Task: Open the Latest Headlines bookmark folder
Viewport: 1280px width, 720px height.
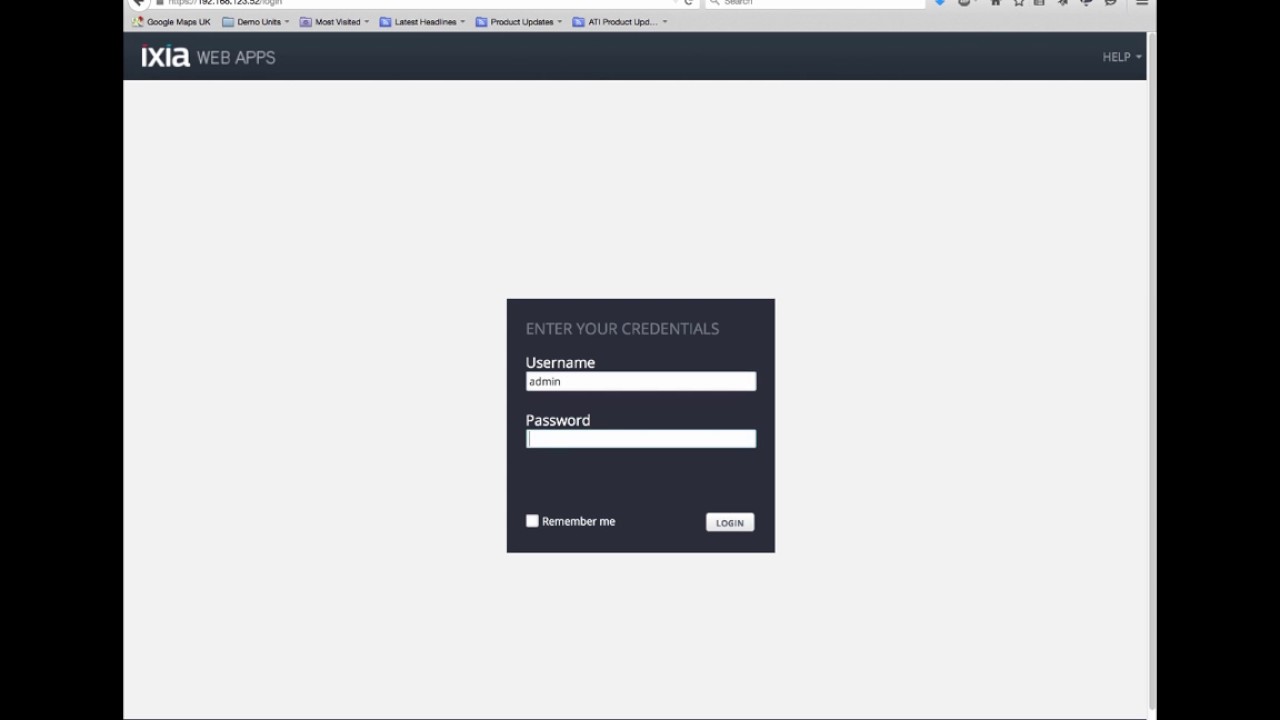Action: [x=422, y=22]
